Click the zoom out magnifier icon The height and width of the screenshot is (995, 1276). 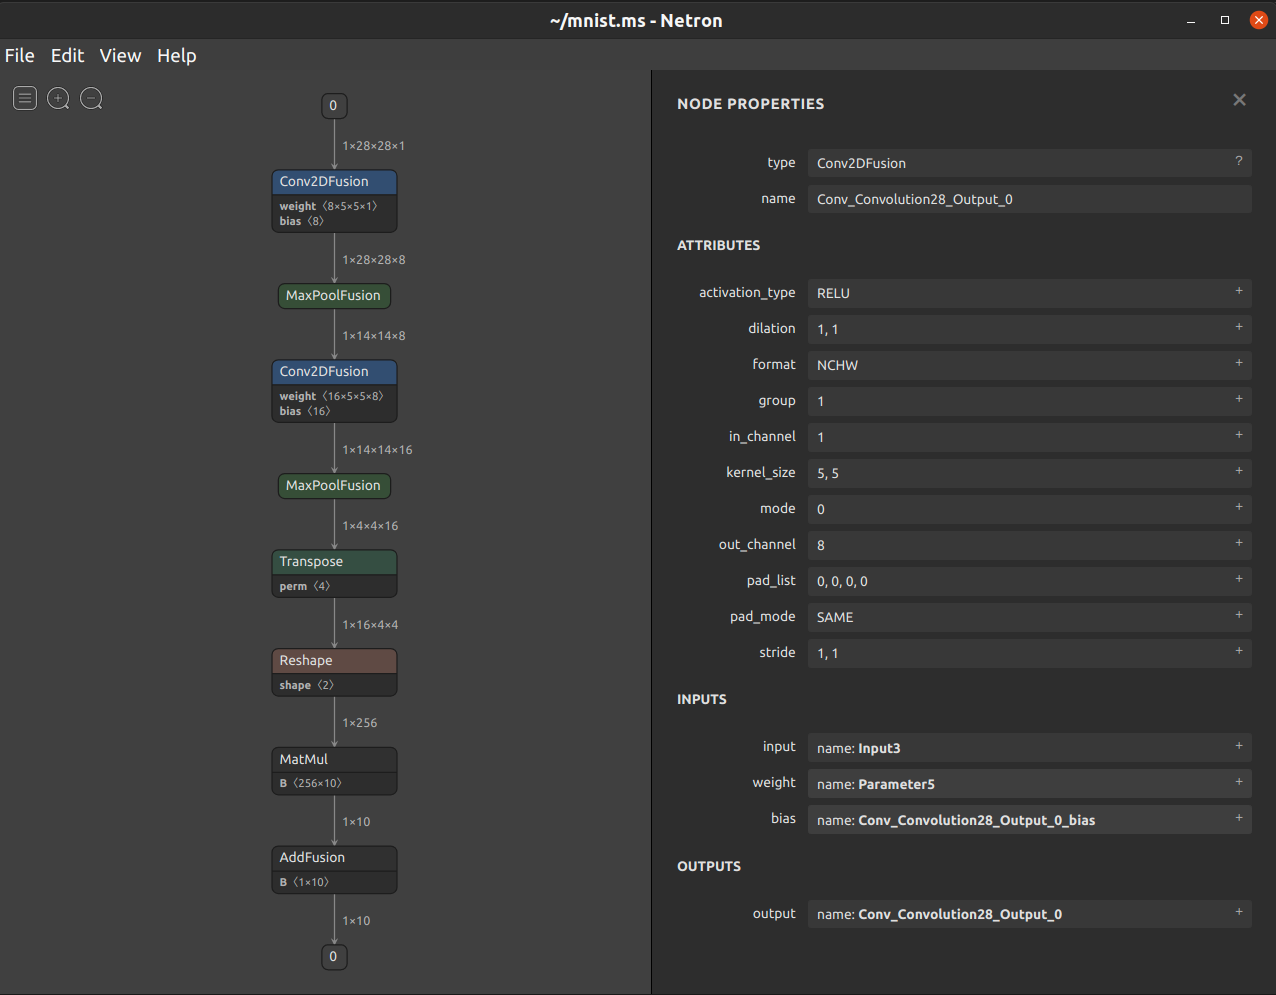point(91,98)
